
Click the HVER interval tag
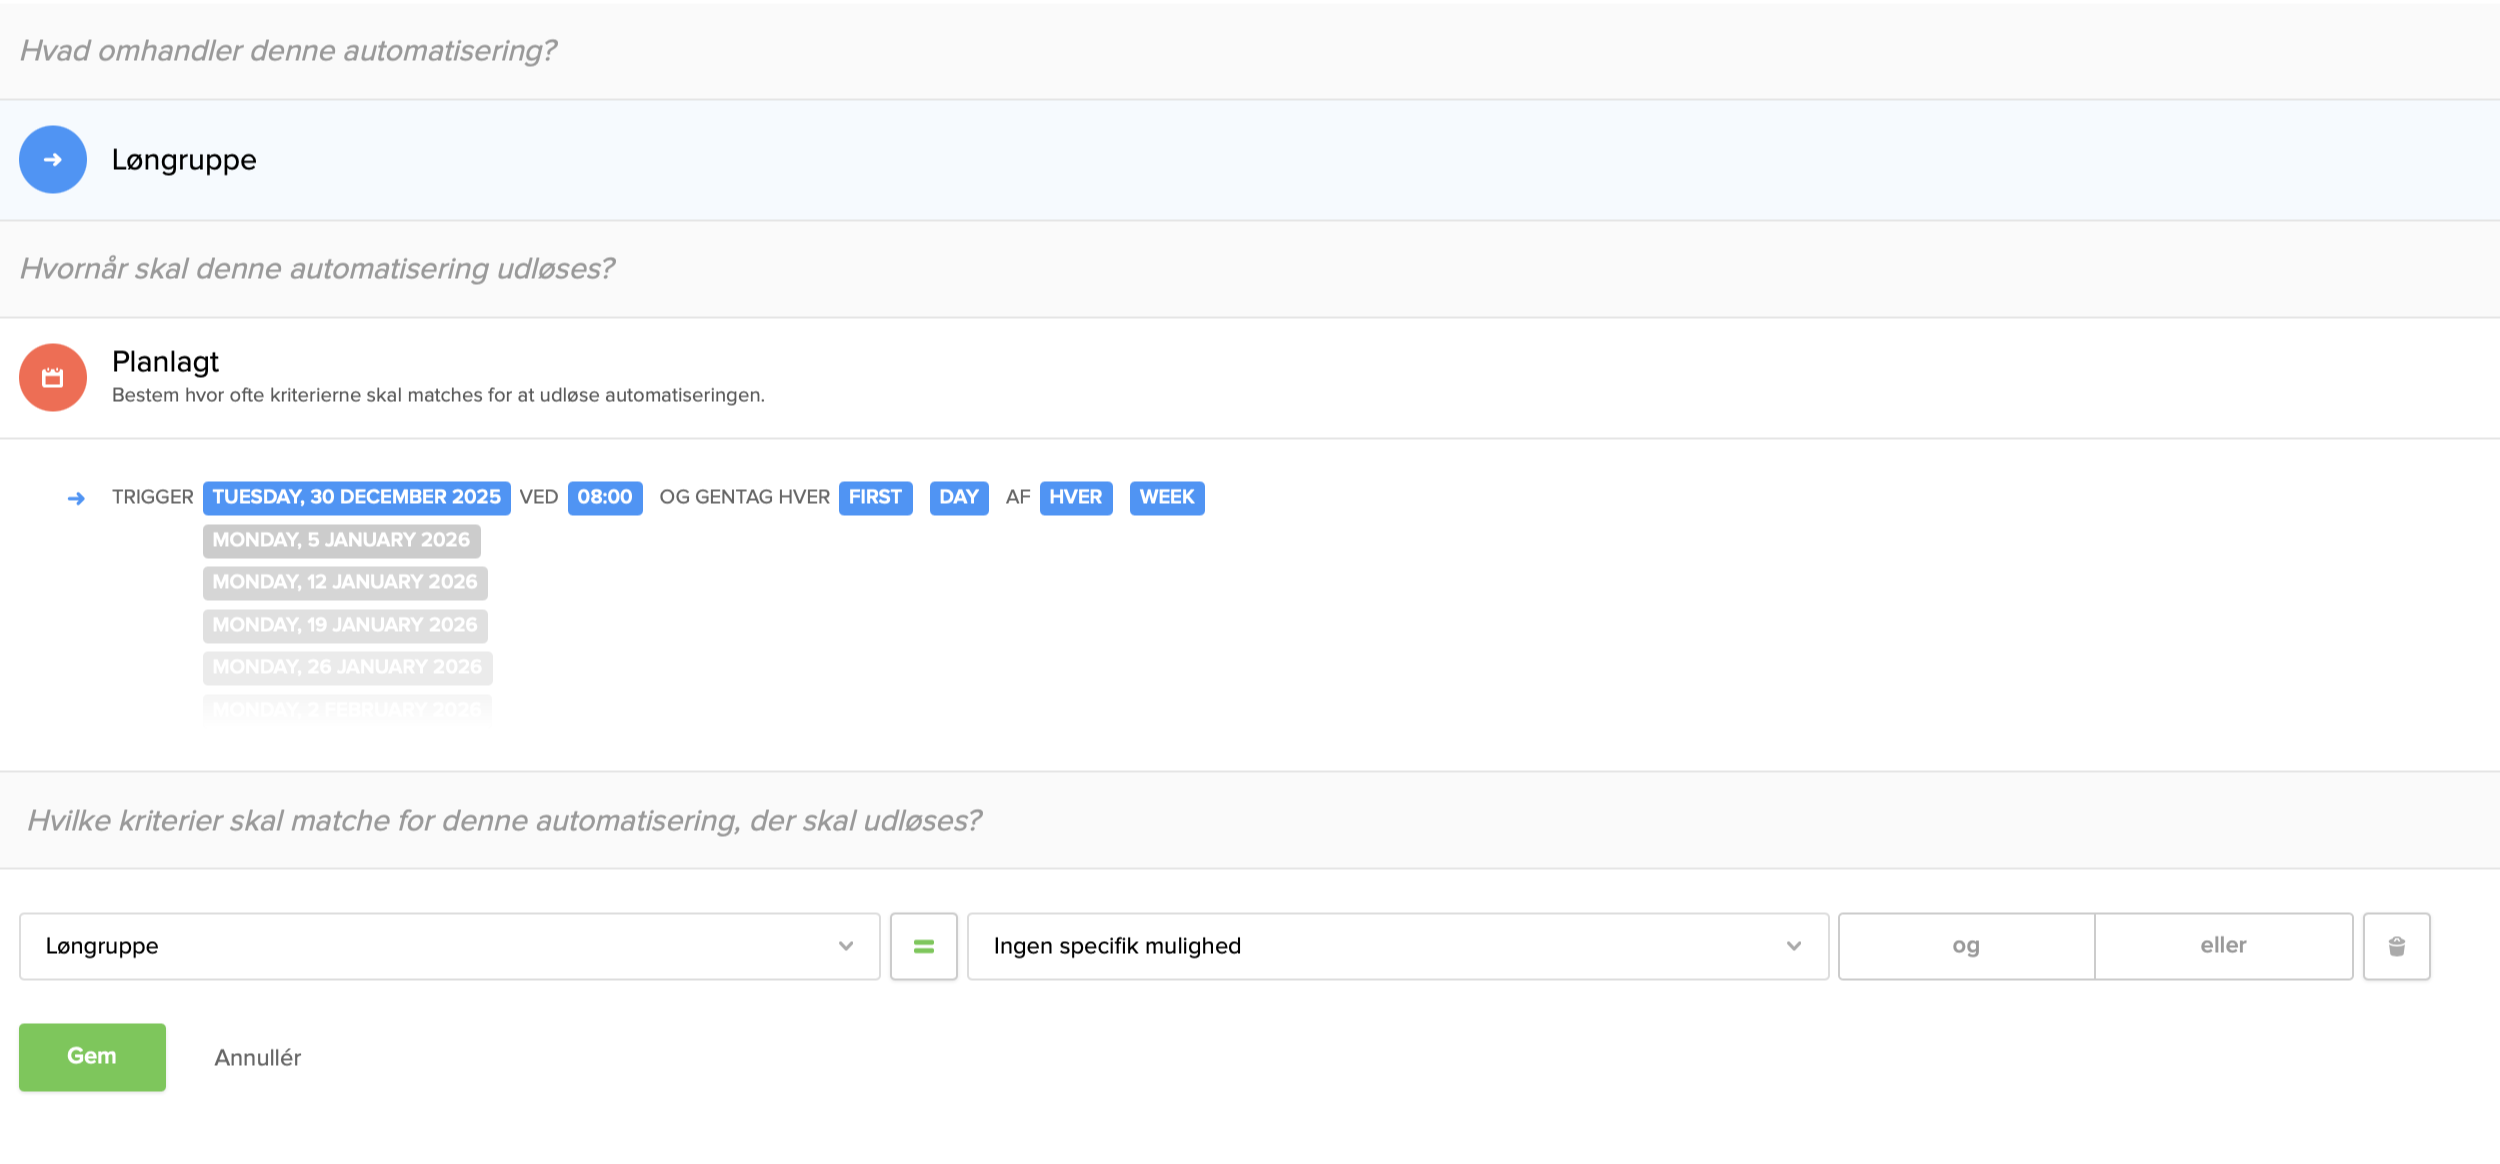click(1075, 498)
